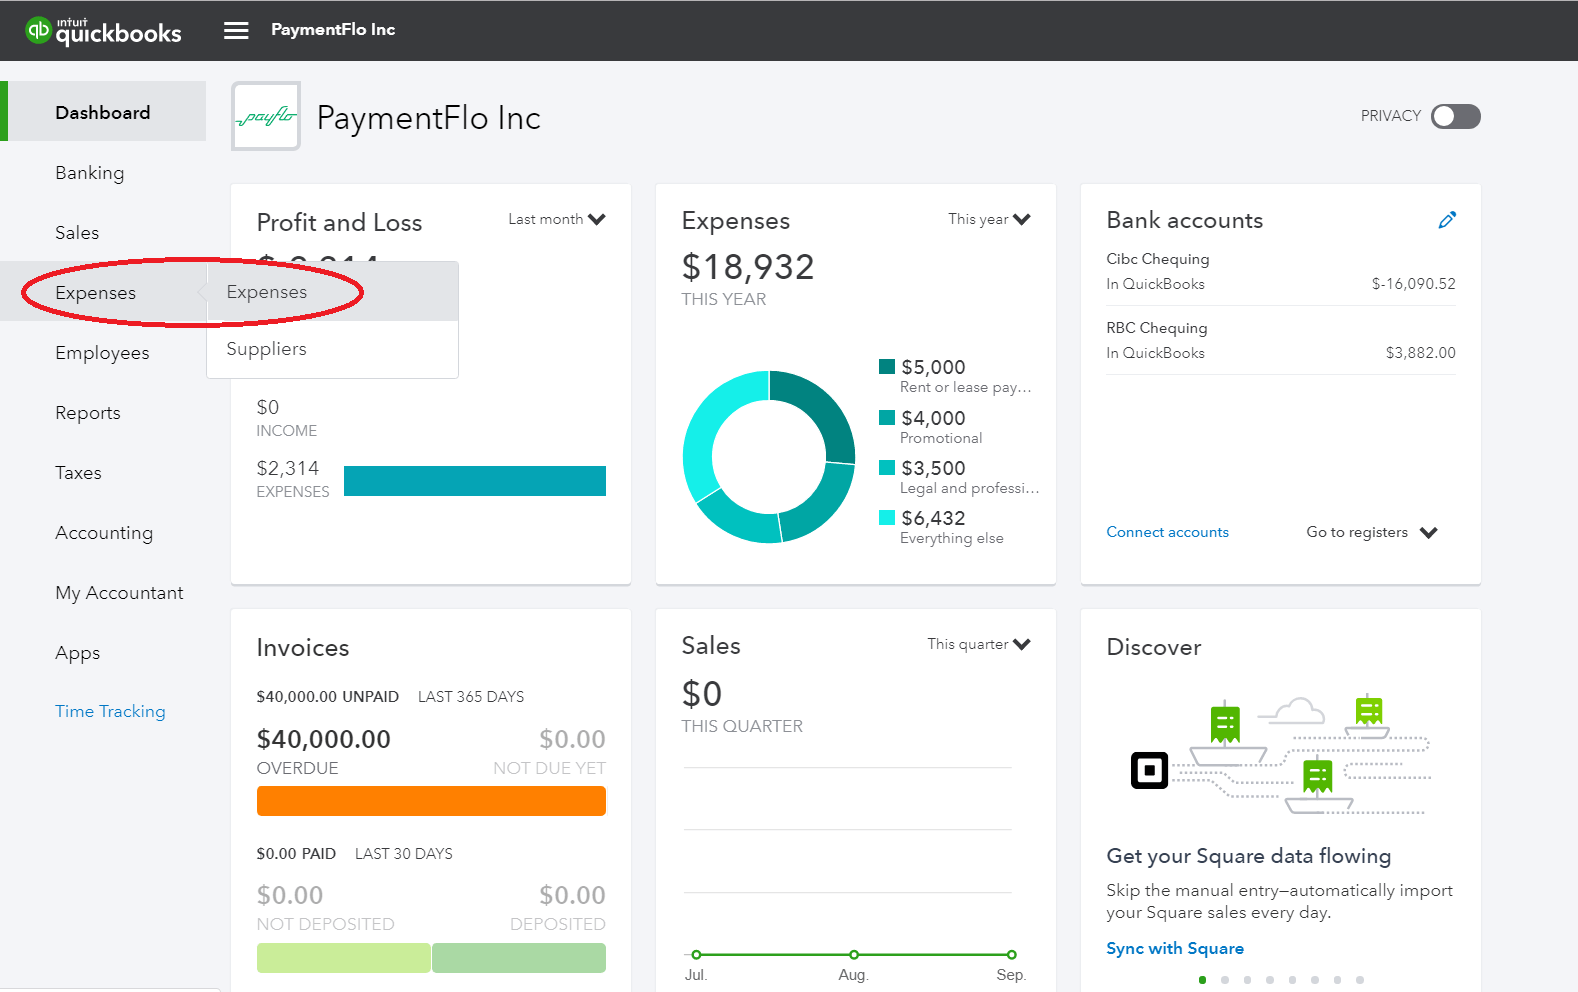The image size is (1578, 992).
Task: Select the first green Discover carousel dot
Action: point(1202,980)
